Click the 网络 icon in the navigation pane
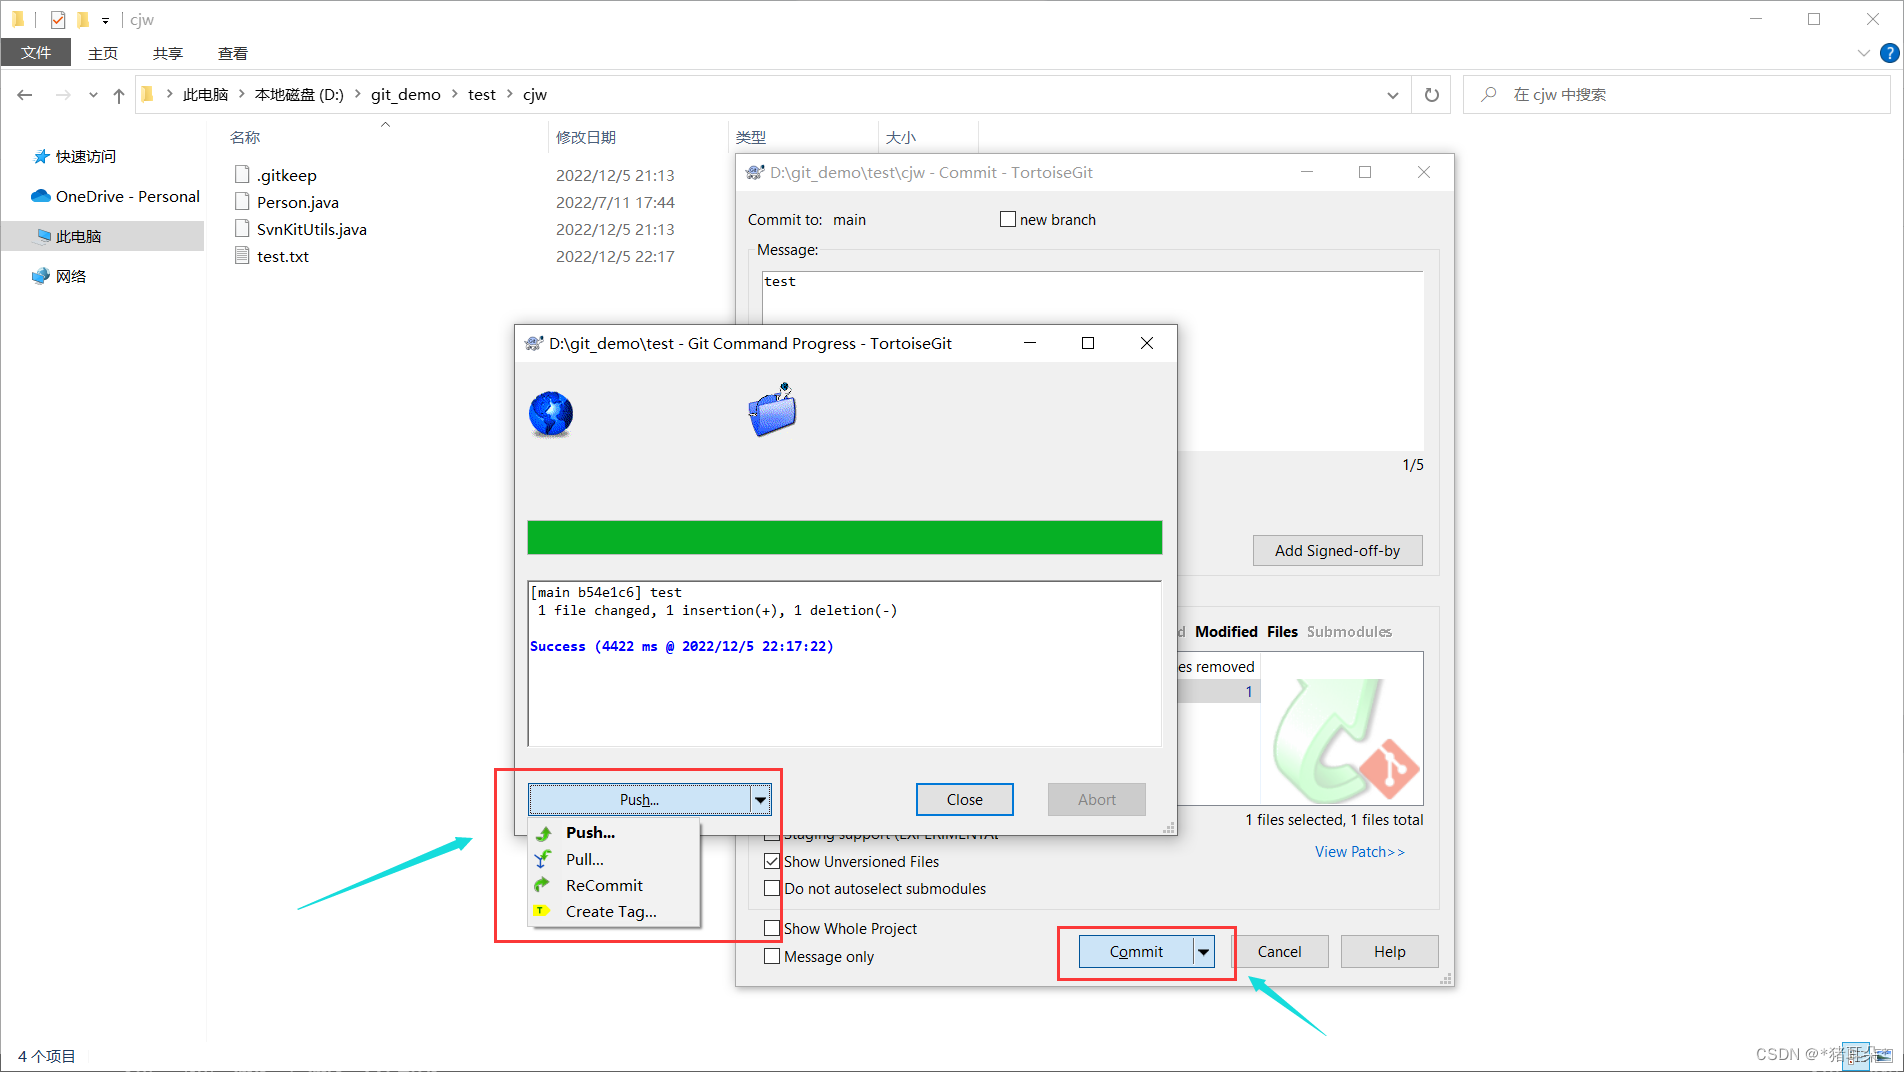The height and width of the screenshot is (1072, 1904). [x=41, y=275]
